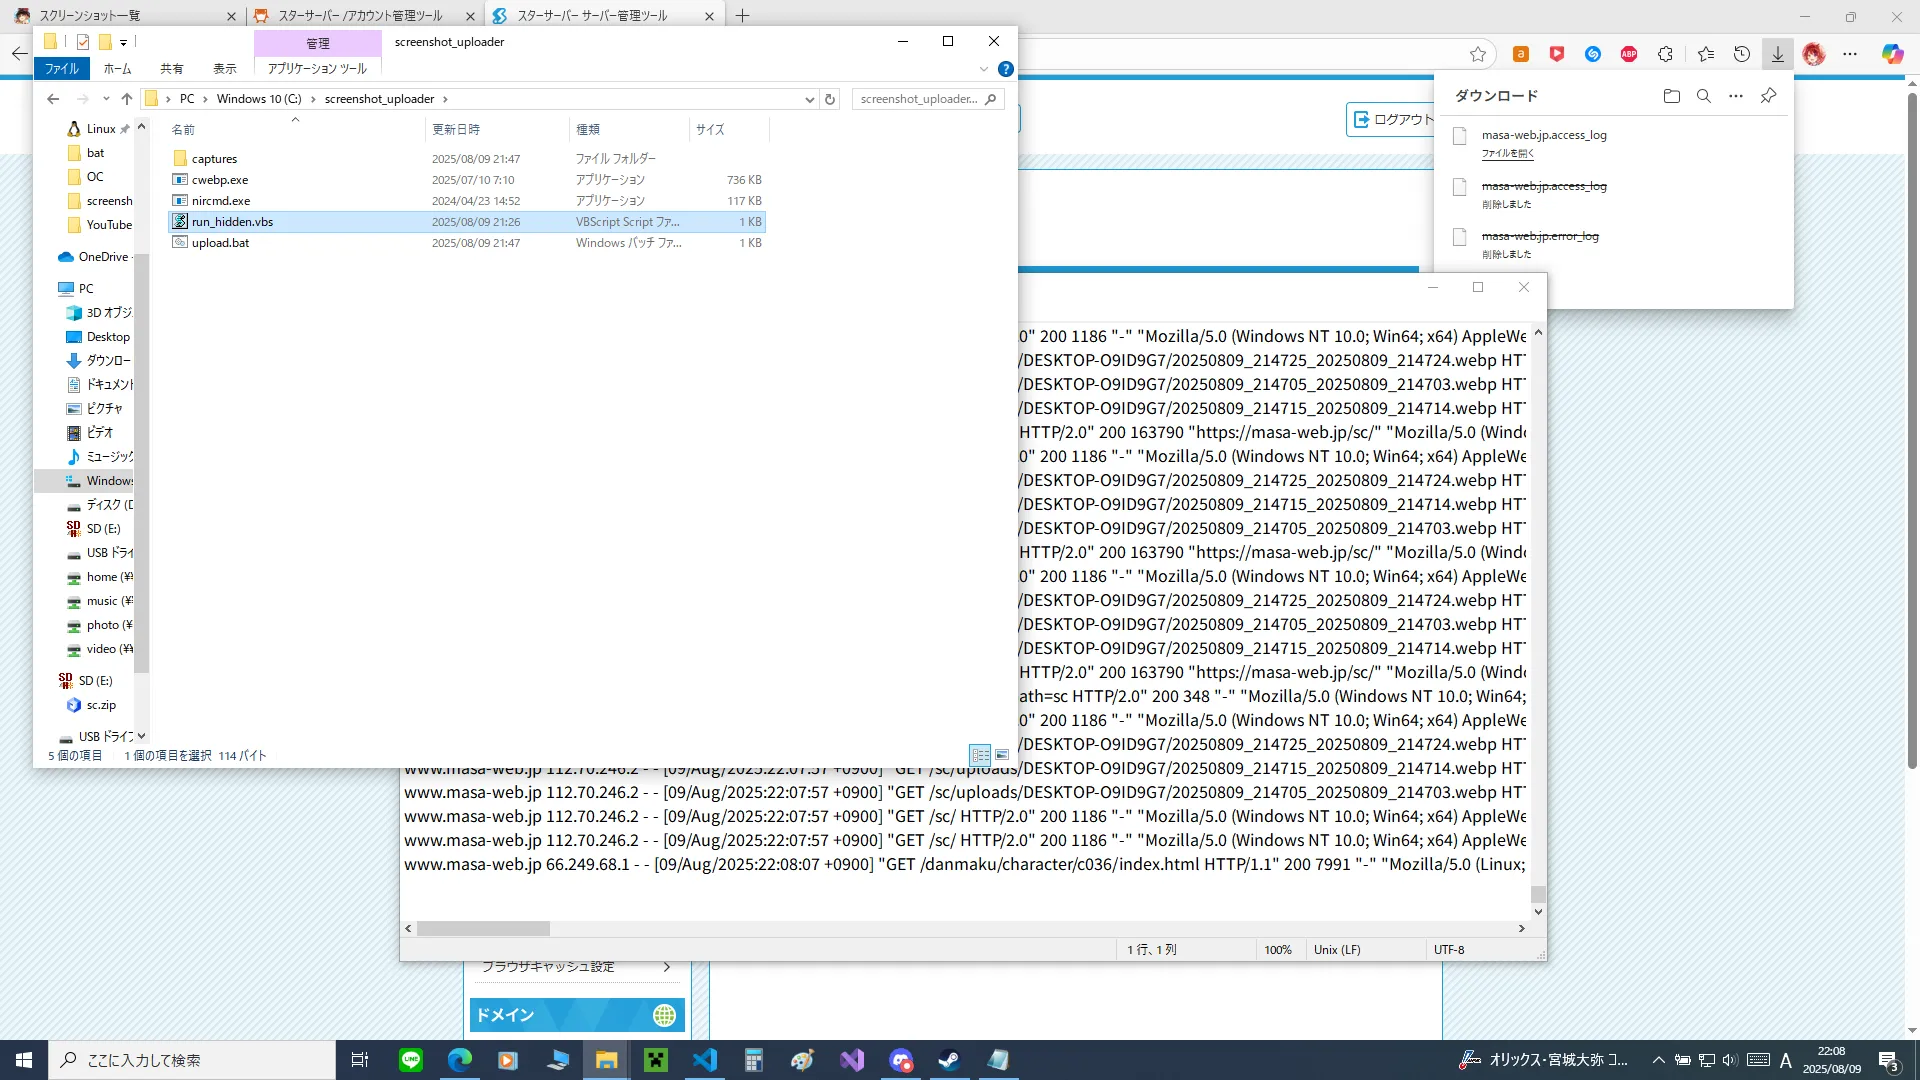Toggle the IME input mode indicator A

pyautogui.click(x=1785, y=1060)
